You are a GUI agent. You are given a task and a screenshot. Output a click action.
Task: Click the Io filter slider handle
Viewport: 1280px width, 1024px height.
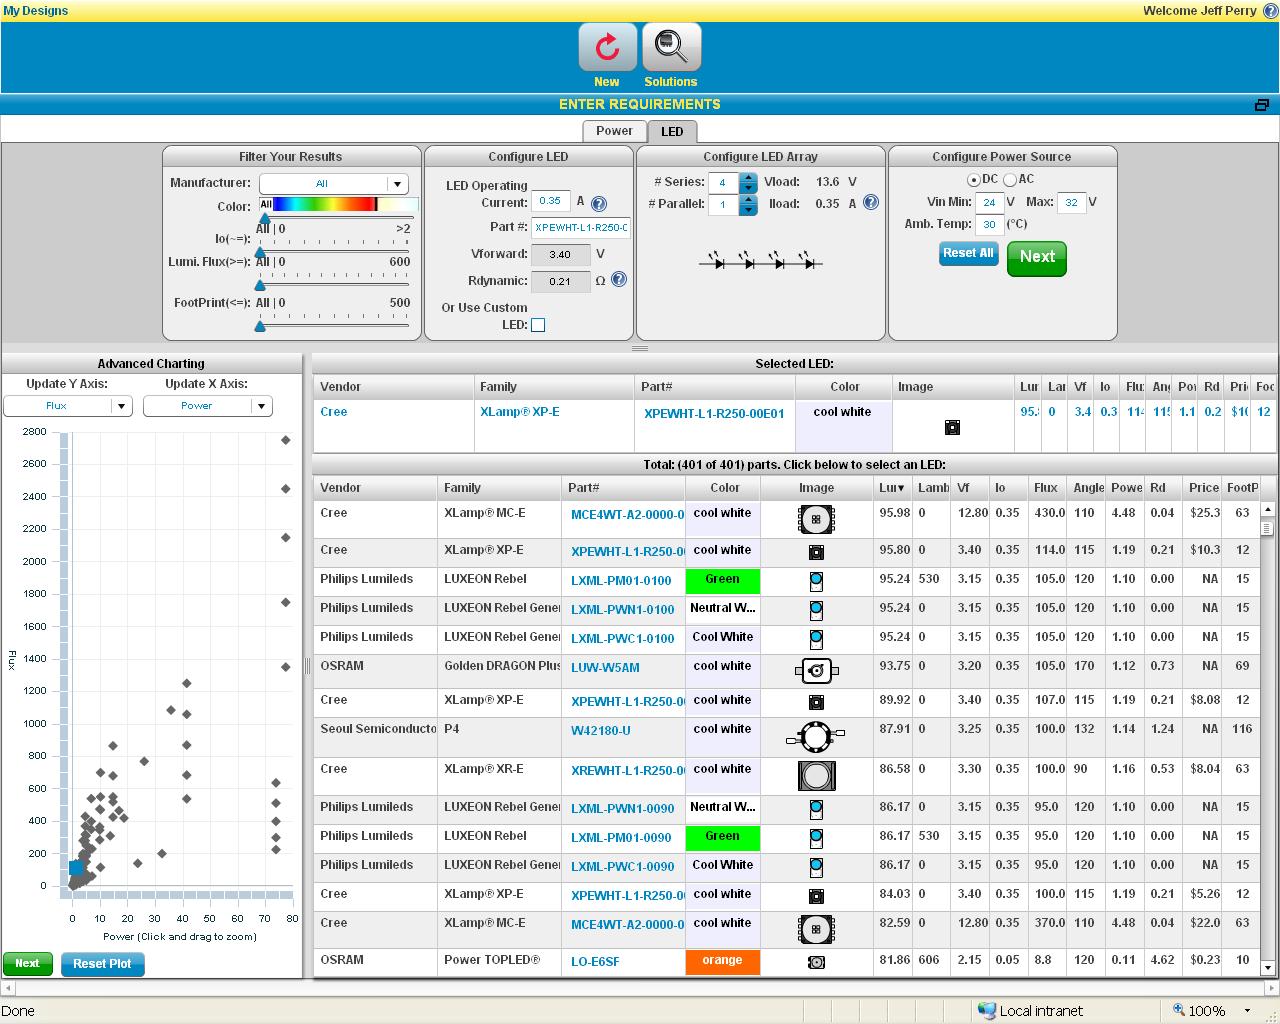(x=260, y=252)
